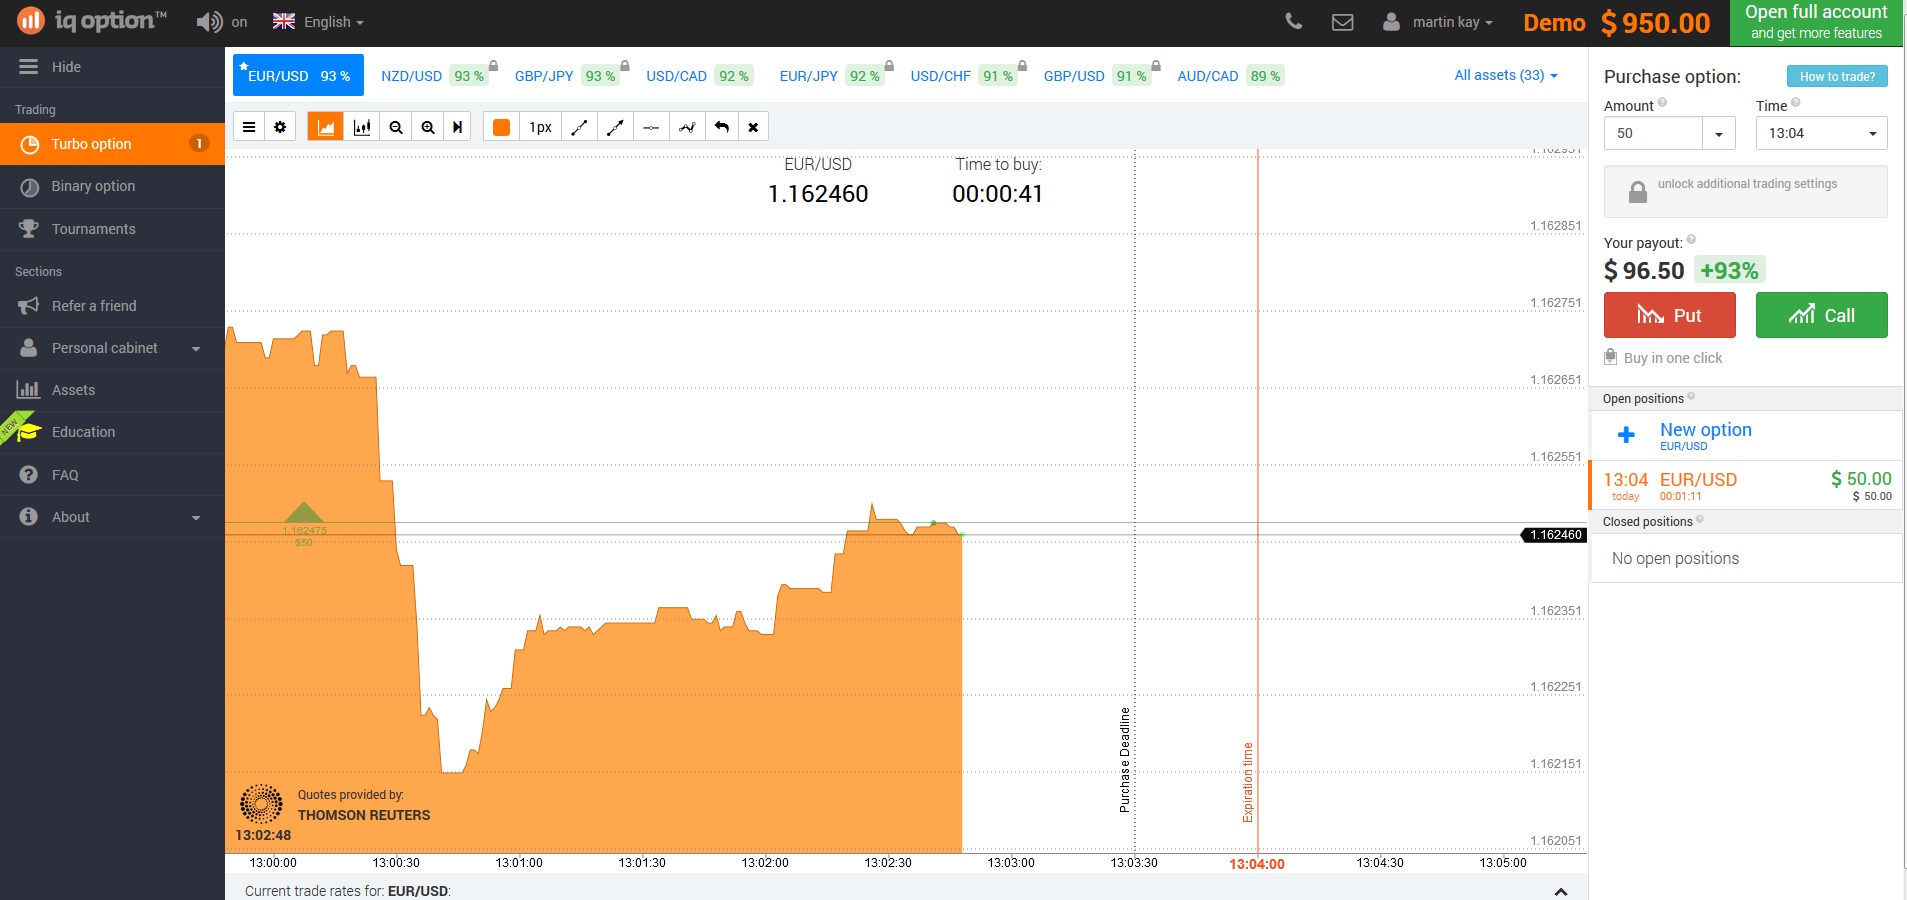
Task: Click New option plus entry
Action: click(x=1745, y=435)
